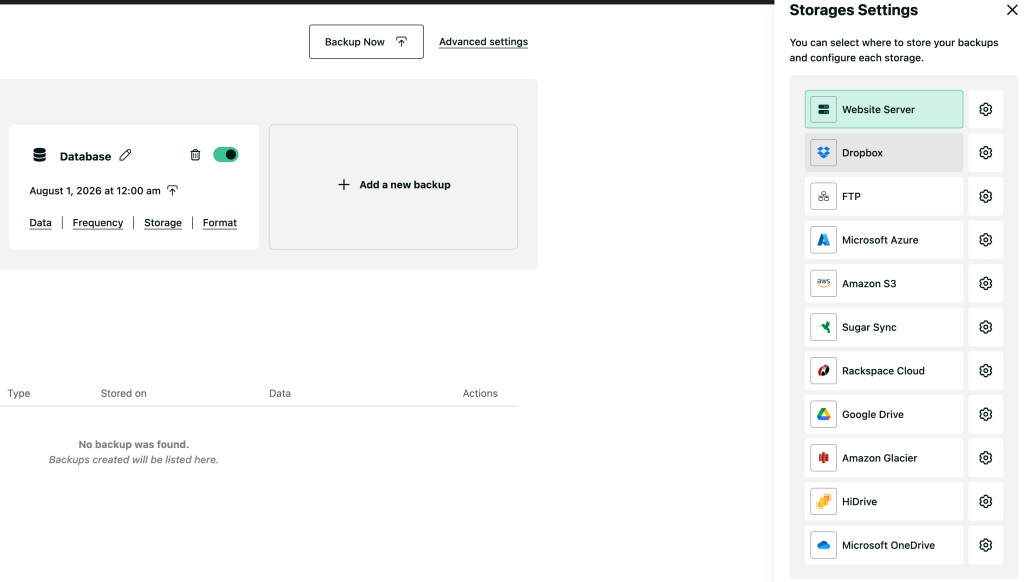Image resolution: width=1024 pixels, height=582 pixels.
Task: Delete the Database backup with trash icon
Action: (x=195, y=155)
